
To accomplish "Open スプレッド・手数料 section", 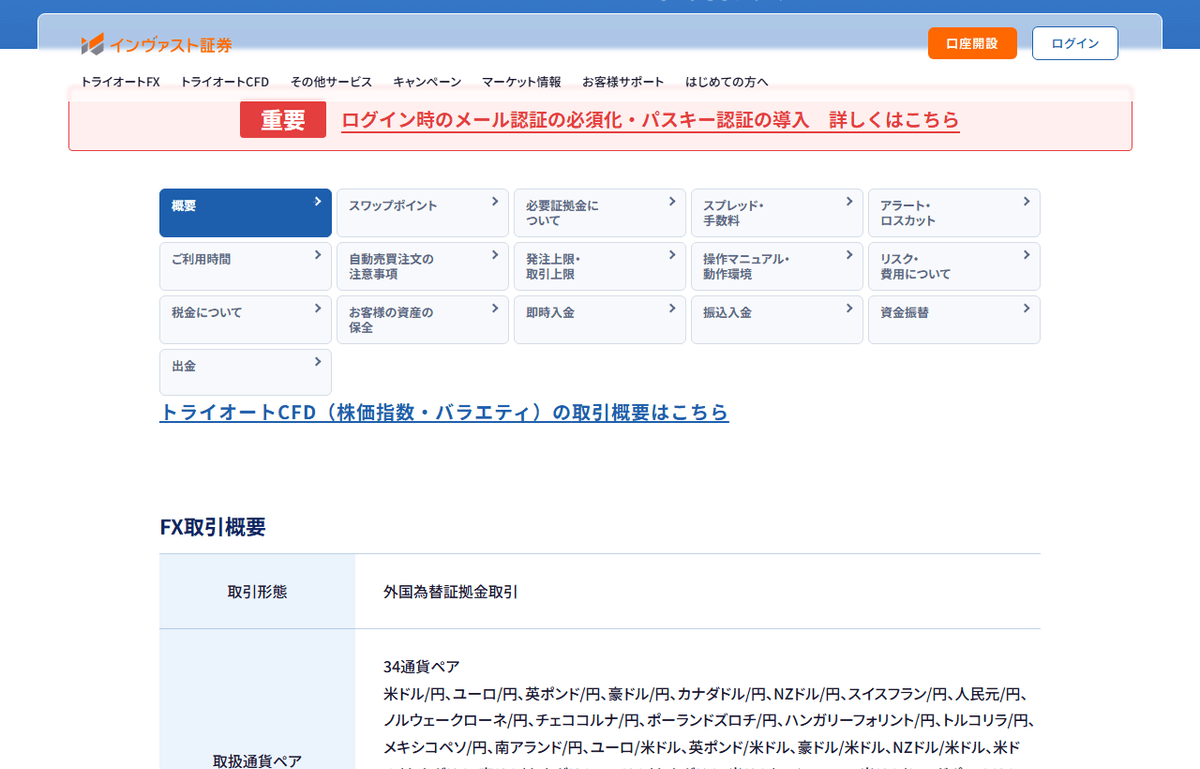I will pyautogui.click(x=777, y=213).
